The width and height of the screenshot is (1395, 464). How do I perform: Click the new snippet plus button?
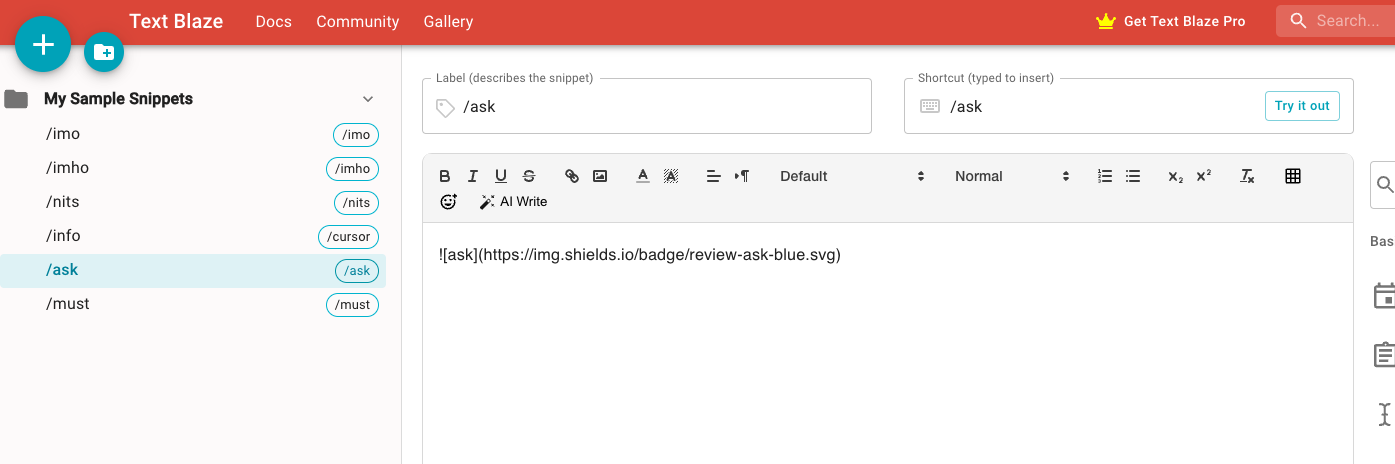(x=43, y=44)
